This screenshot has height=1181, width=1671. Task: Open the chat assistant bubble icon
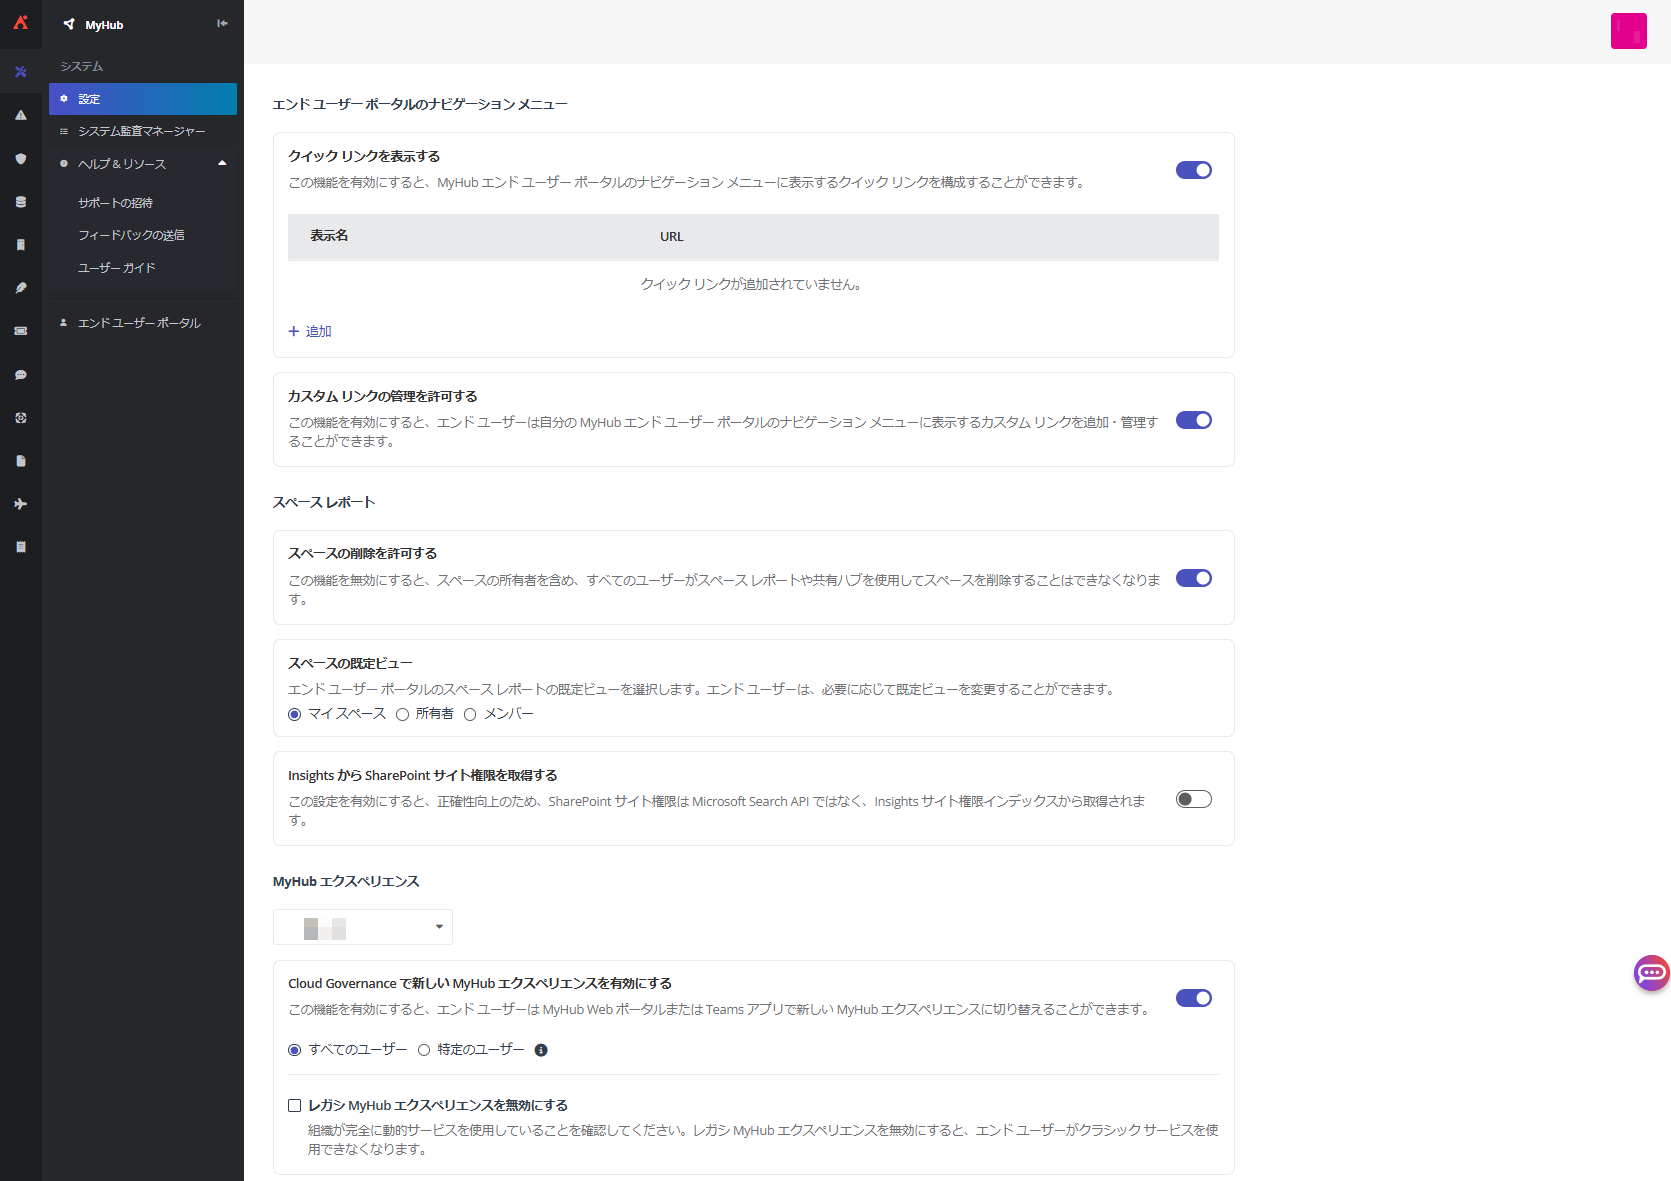[1651, 972]
